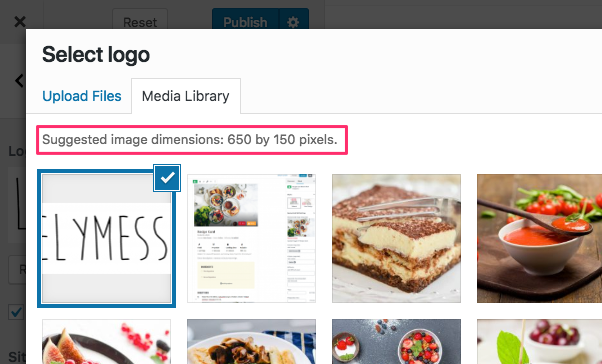Switch to the Upload Files tab
The height and width of the screenshot is (364, 602).
(82, 96)
